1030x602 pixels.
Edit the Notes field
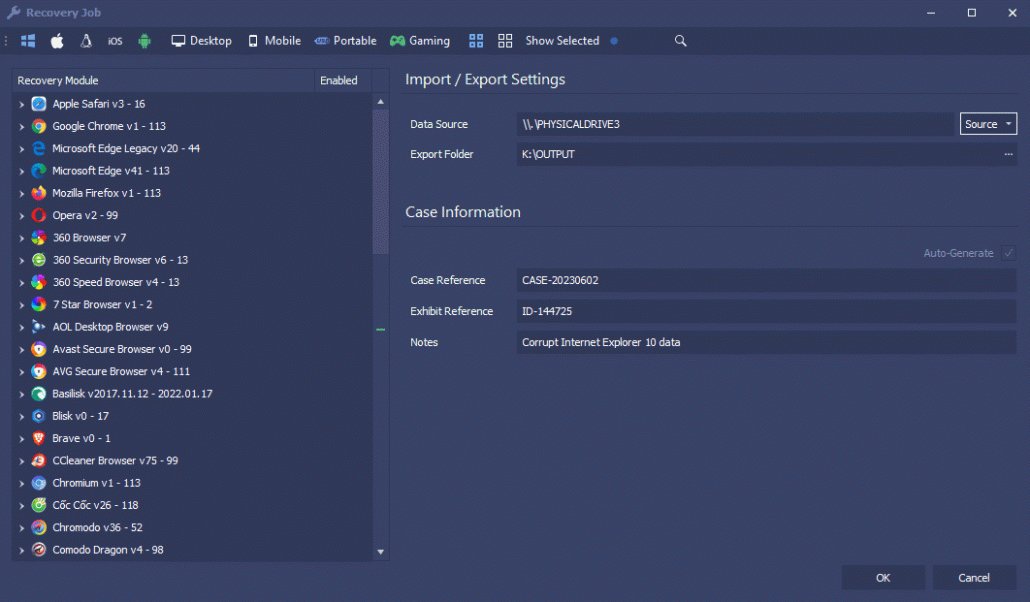point(767,342)
